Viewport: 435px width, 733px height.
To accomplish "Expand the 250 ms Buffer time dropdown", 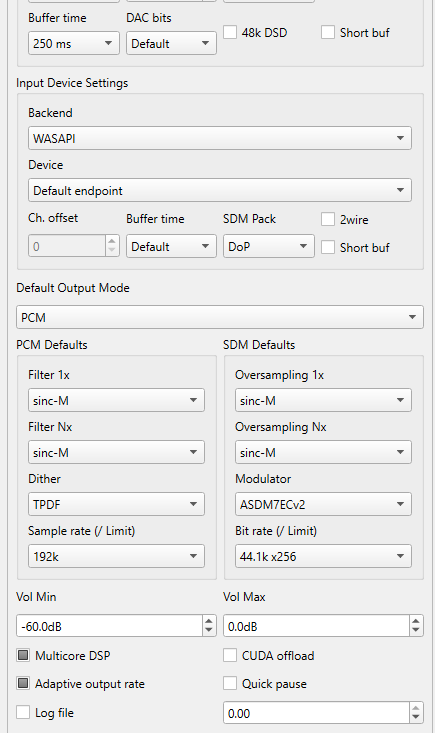I will (74, 43).
